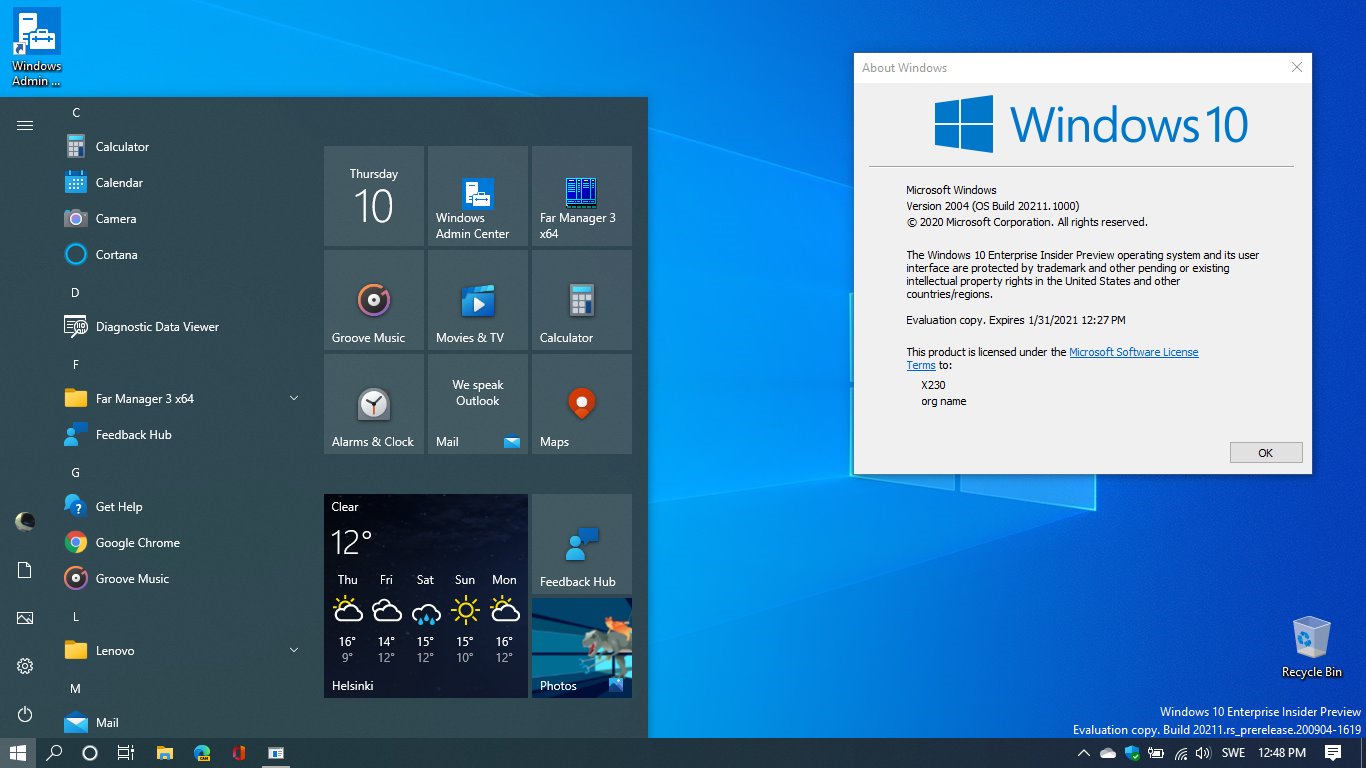Expand the Far Manager 3 x64 folder
The height and width of the screenshot is (768, 1366).
[x=293, y=398]
